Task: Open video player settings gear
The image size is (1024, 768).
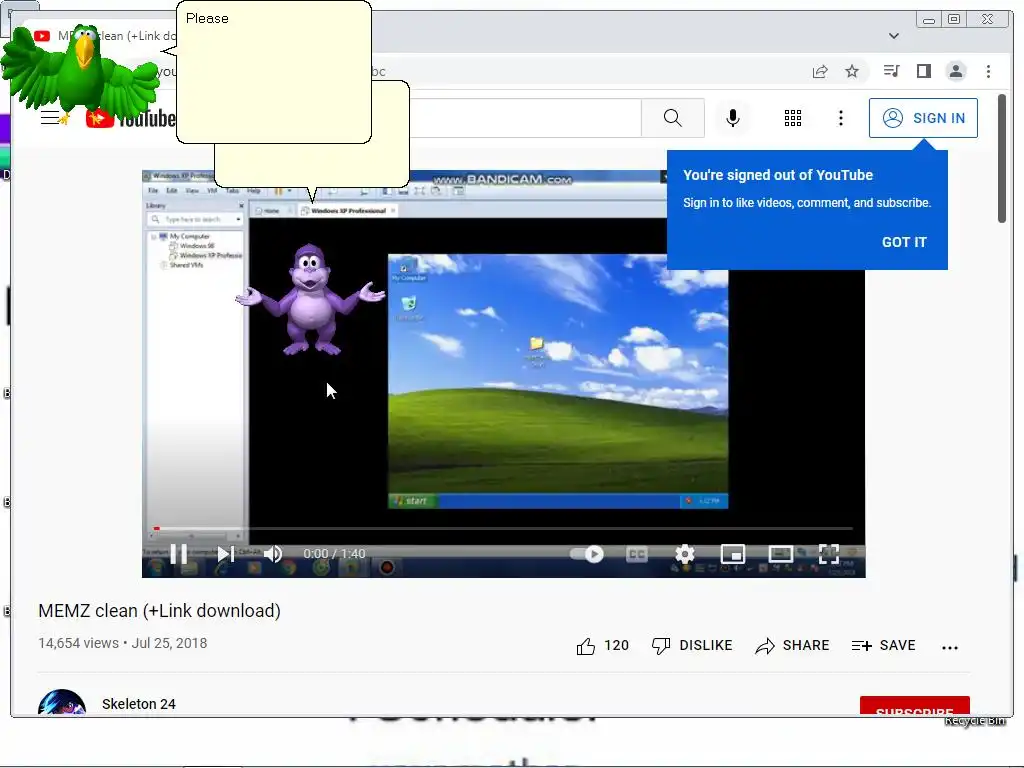Action: coord(684,554)
